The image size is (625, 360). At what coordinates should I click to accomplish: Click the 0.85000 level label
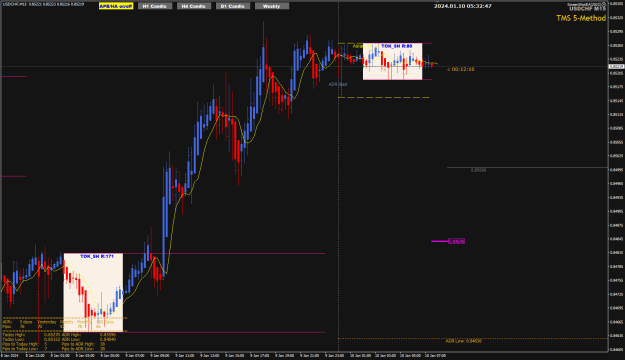tap(478, 170)
